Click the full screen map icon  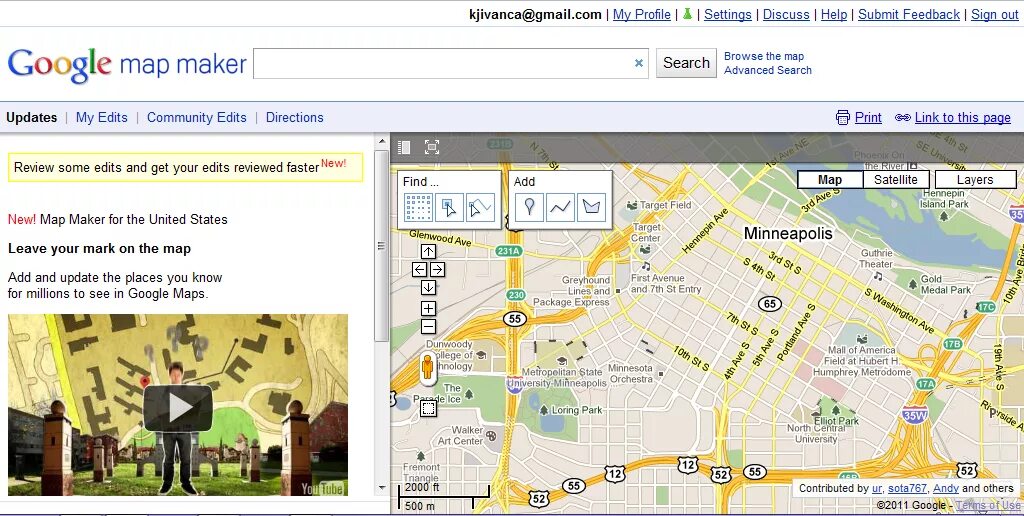432,147
